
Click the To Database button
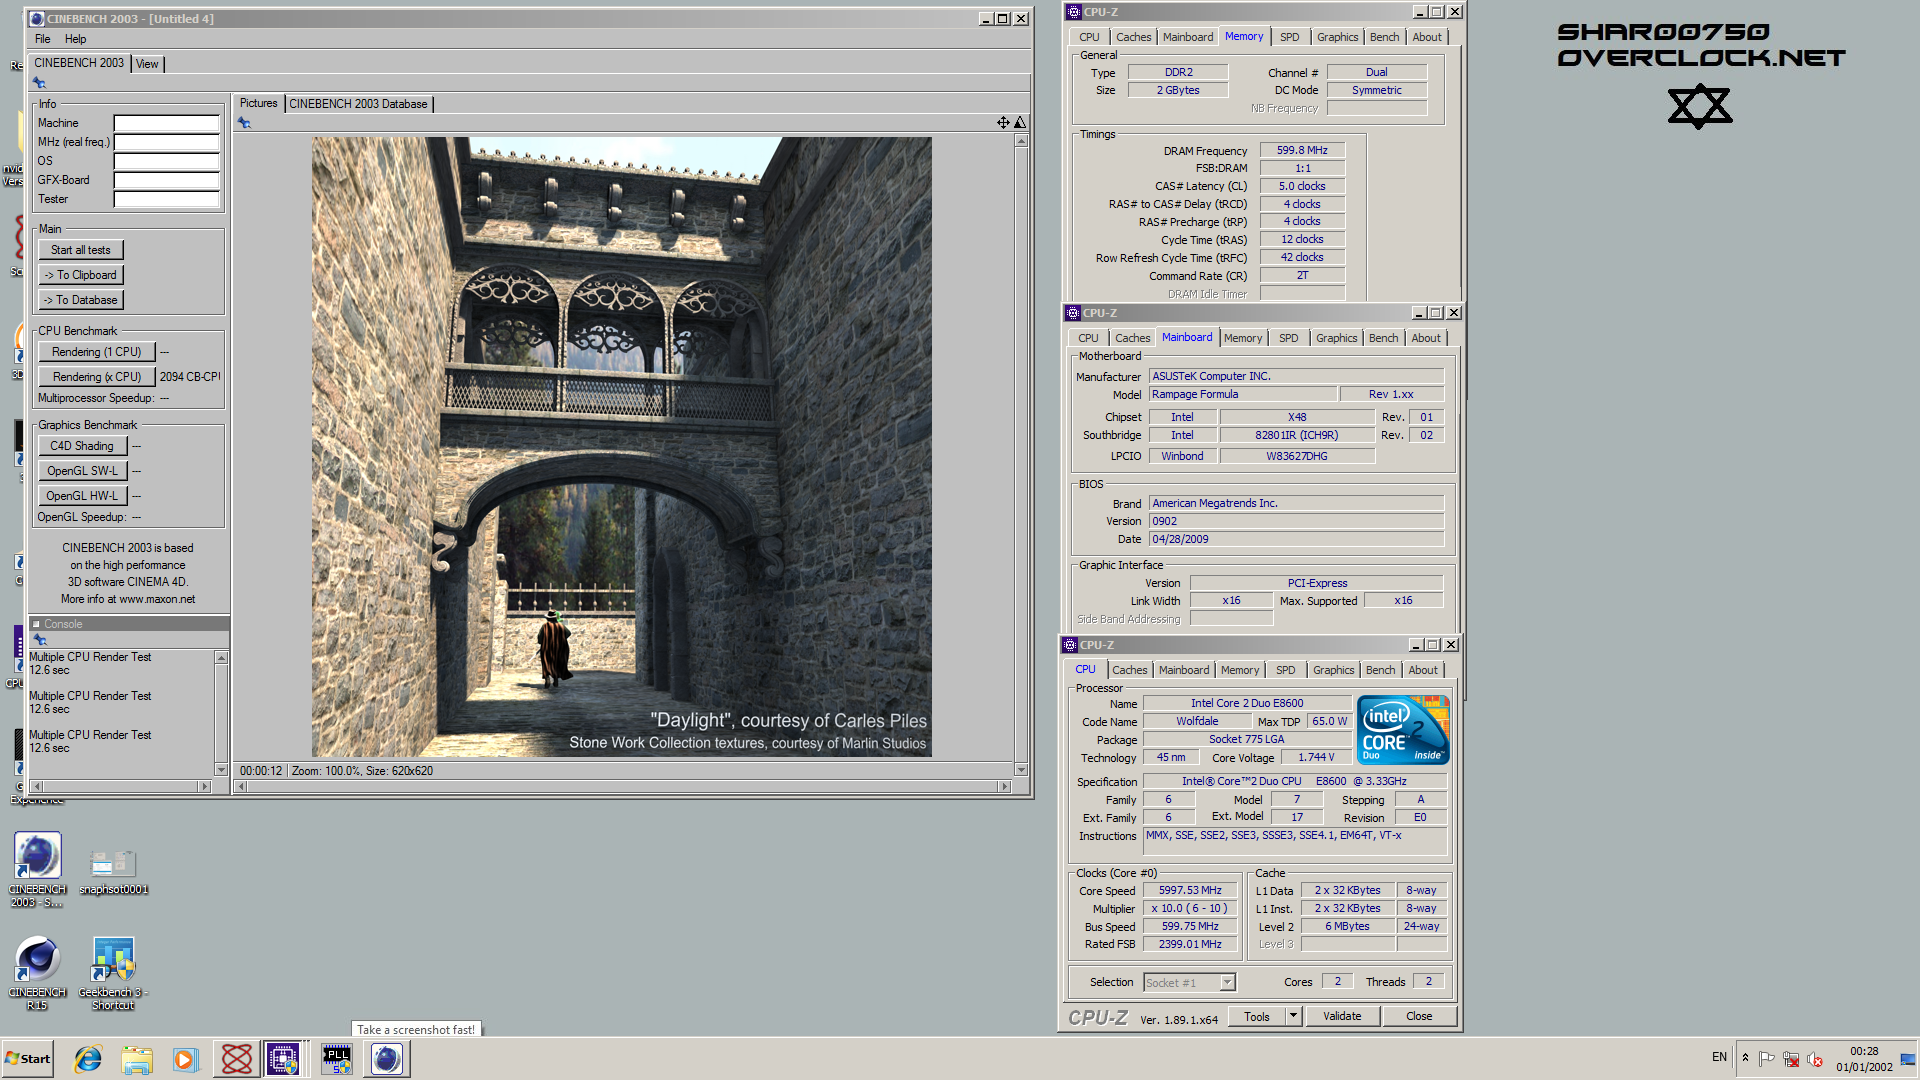click(81, 300)
